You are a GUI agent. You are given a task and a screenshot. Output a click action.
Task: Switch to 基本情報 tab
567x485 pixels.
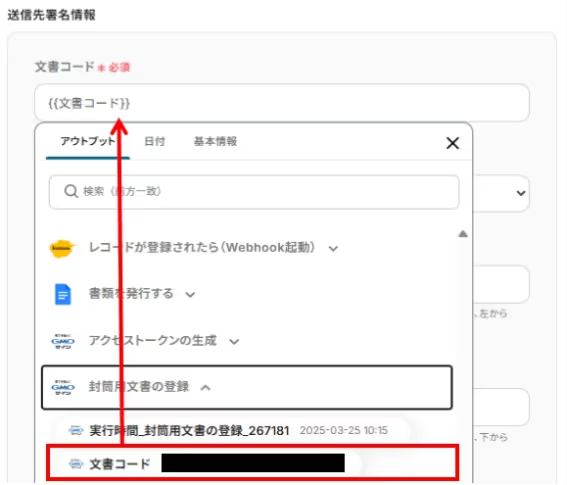point(215,141)
